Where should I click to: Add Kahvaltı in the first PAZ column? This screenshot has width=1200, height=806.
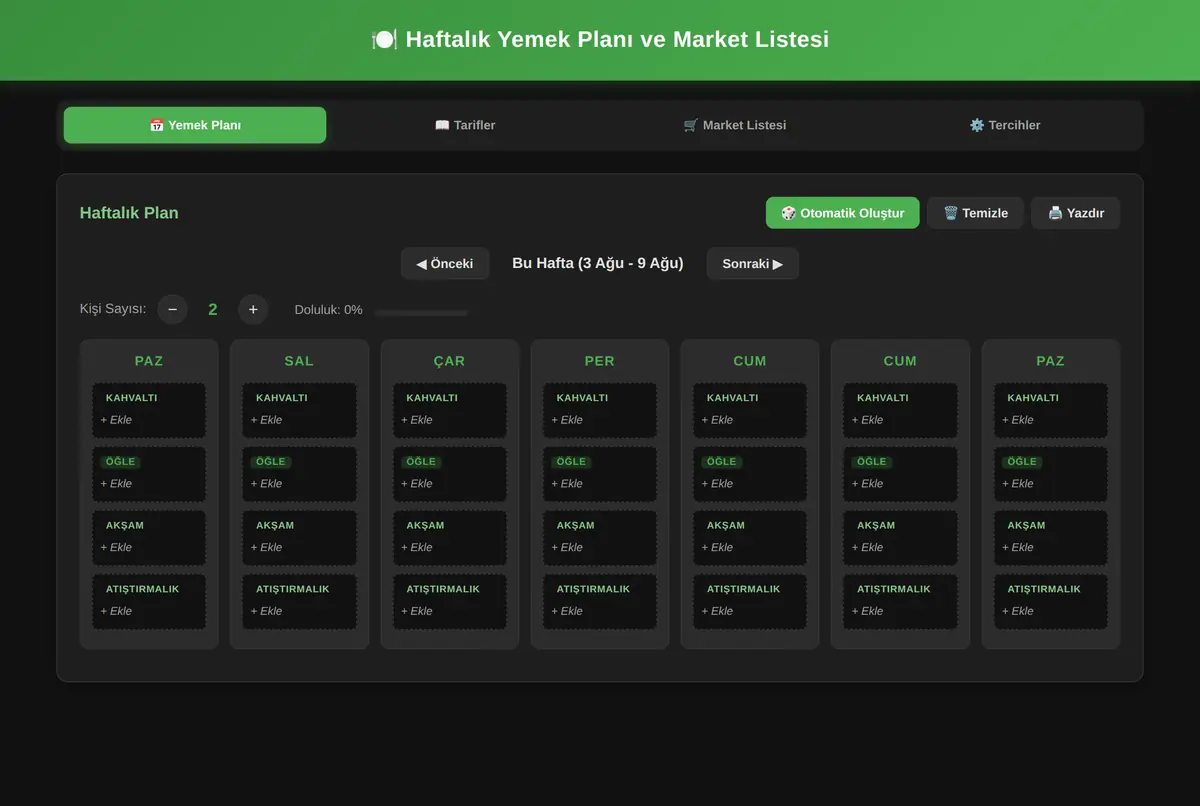coord(149,410)
